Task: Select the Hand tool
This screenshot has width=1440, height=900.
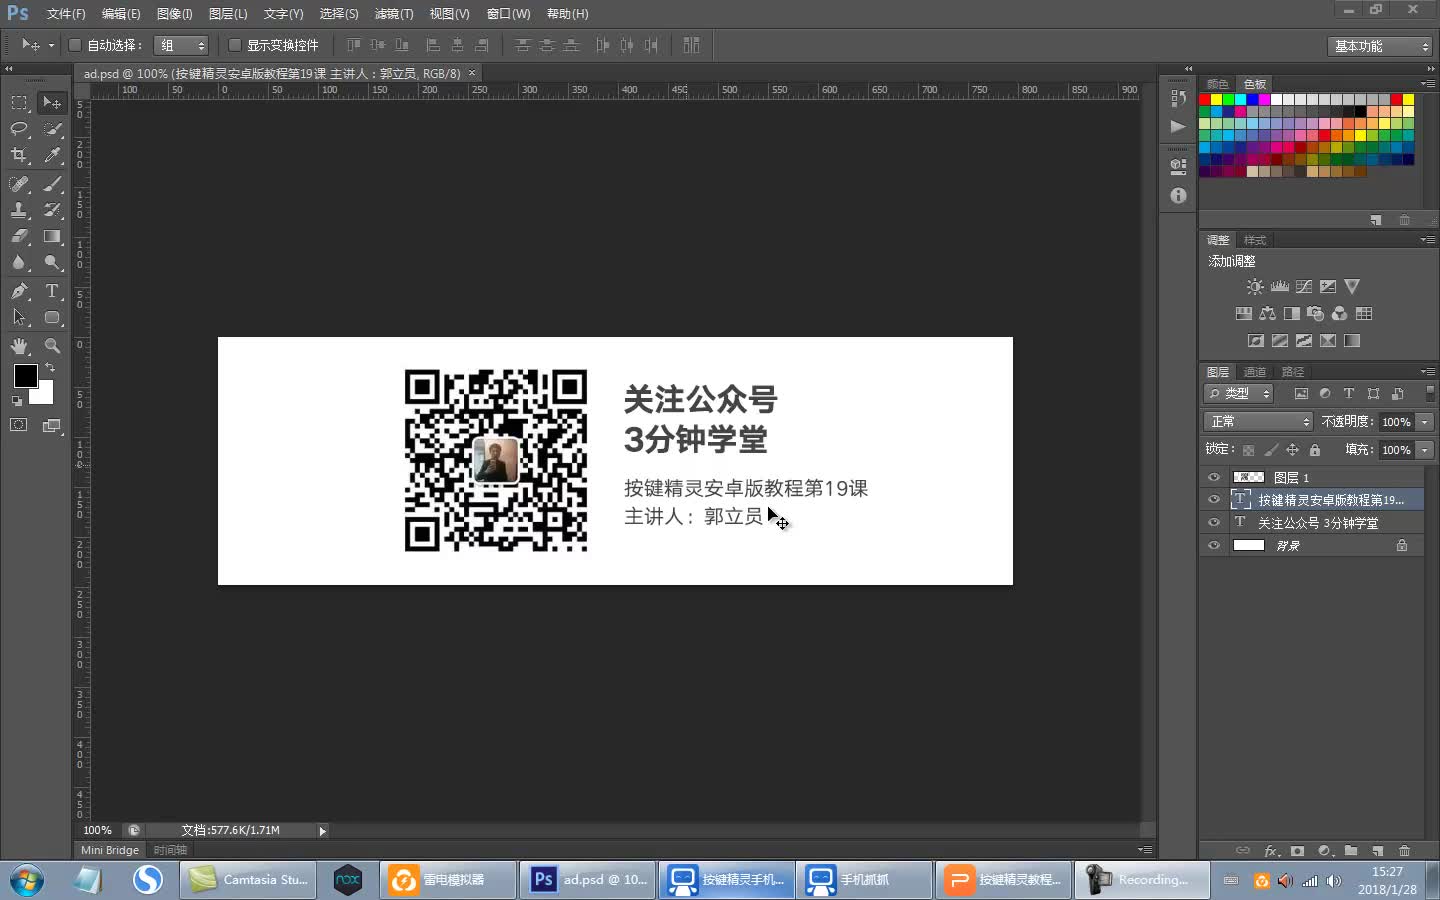Action: click(x=19, y=346)
